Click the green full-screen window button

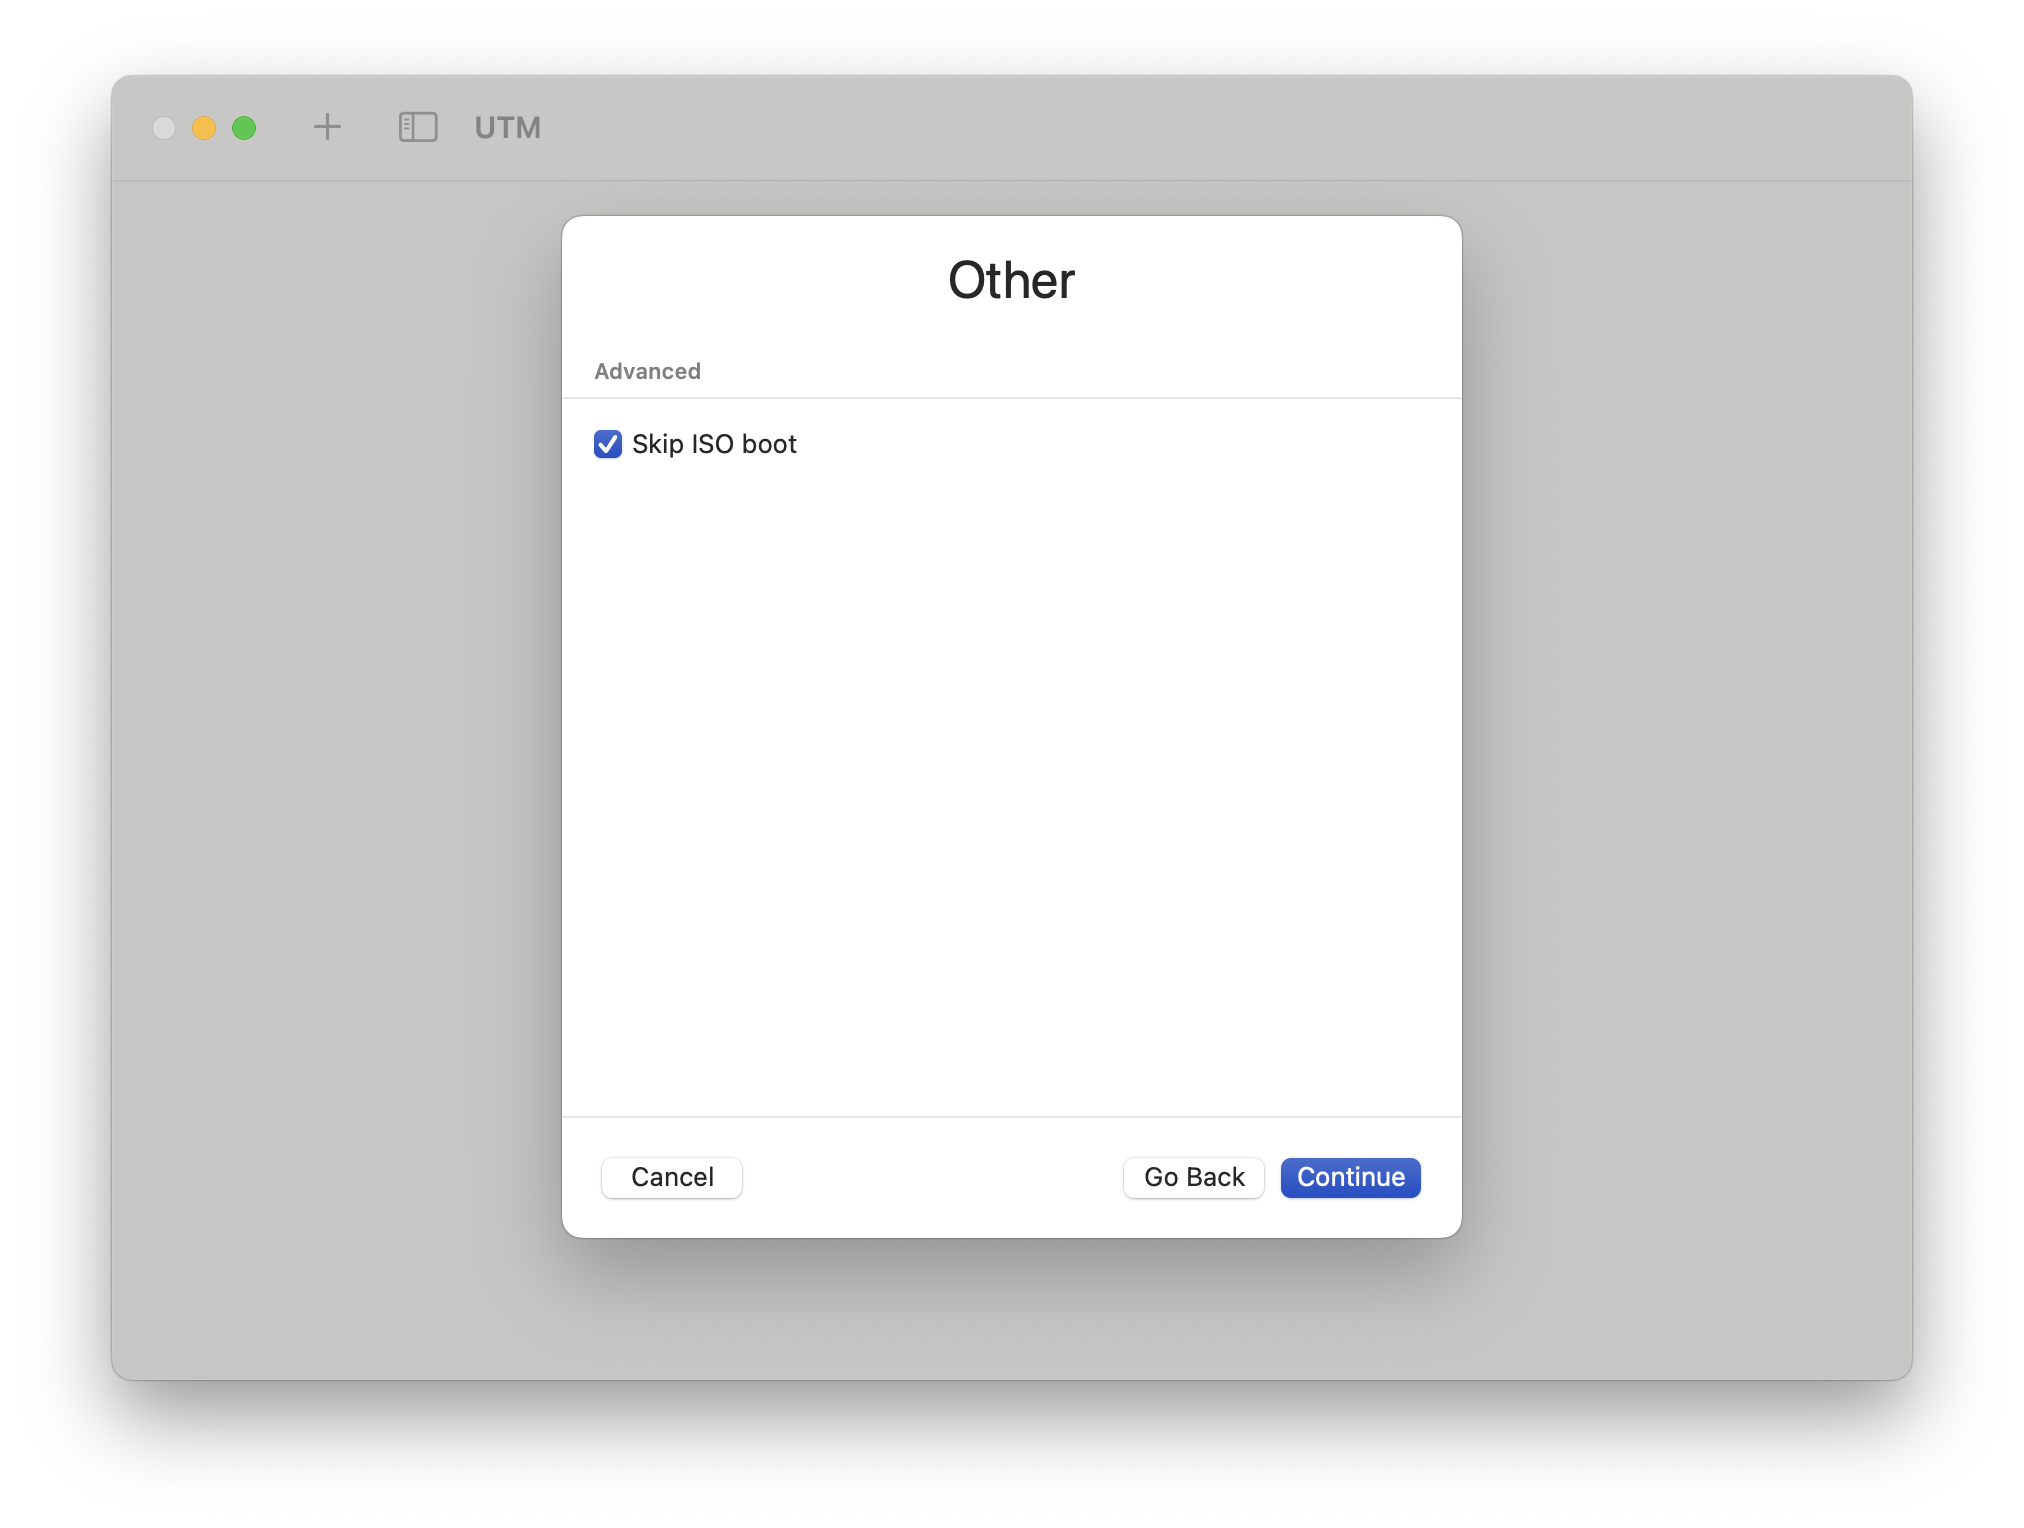click(x=244, y=128)
